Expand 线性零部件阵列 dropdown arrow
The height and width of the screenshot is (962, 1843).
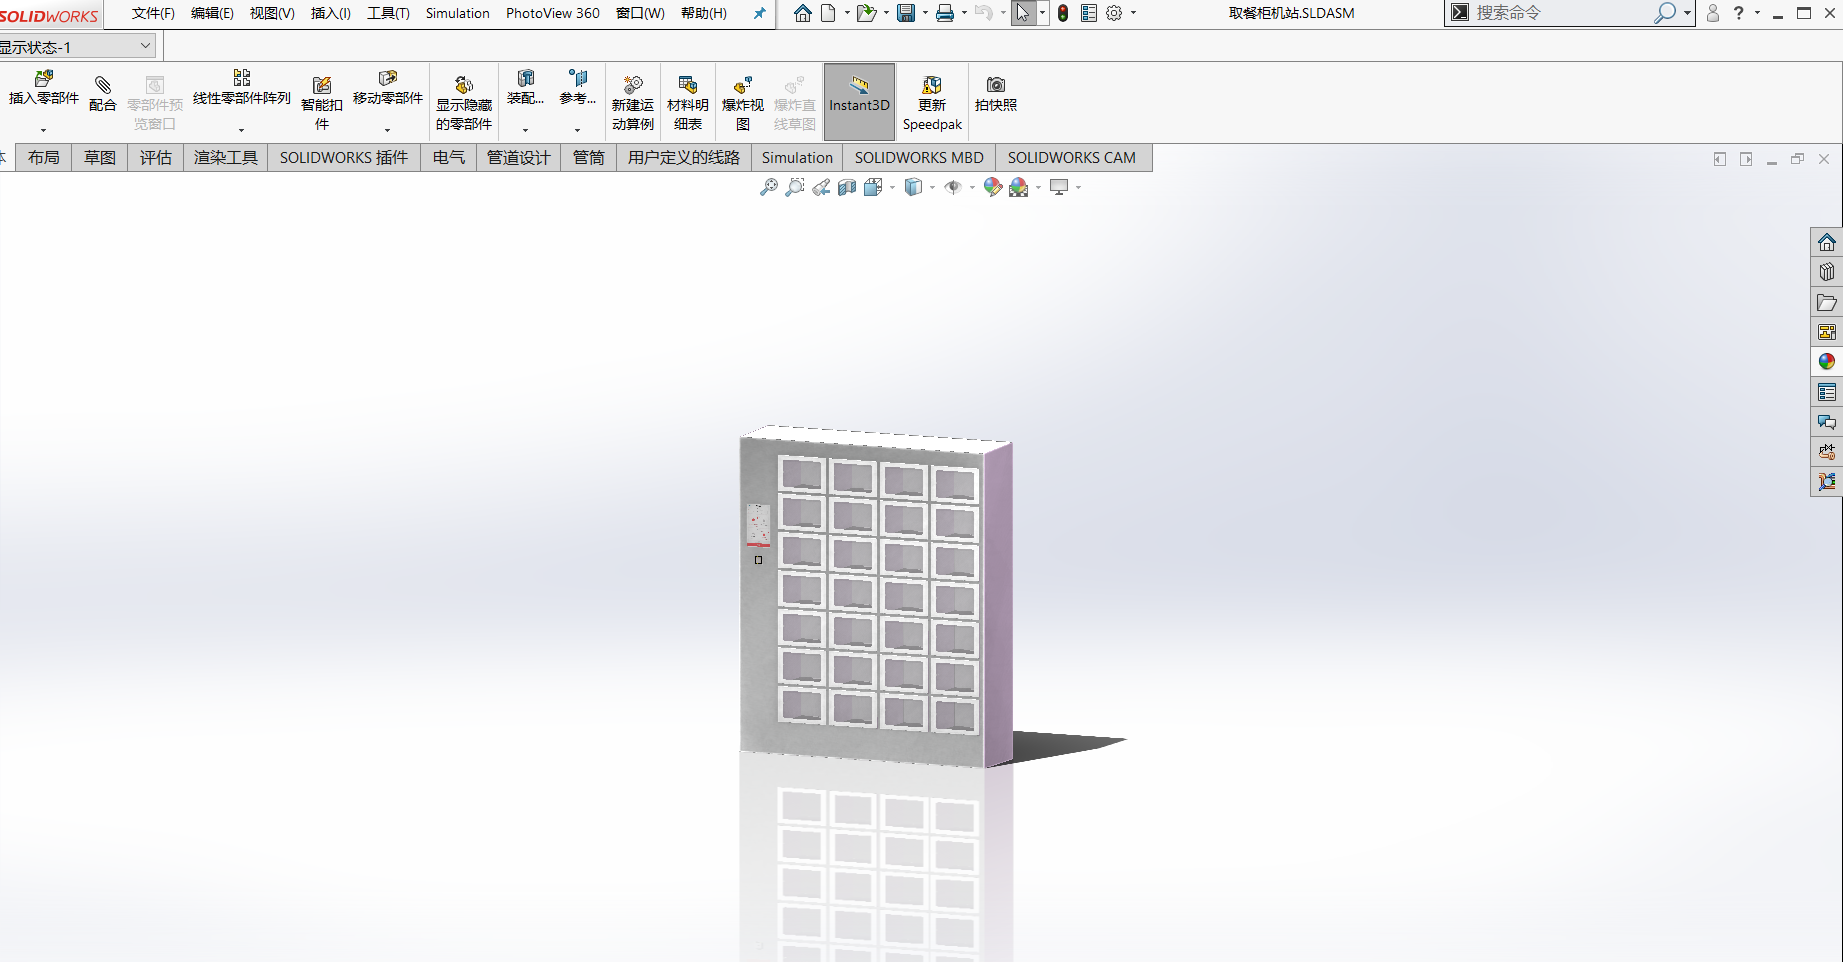[x=242, y=130]
